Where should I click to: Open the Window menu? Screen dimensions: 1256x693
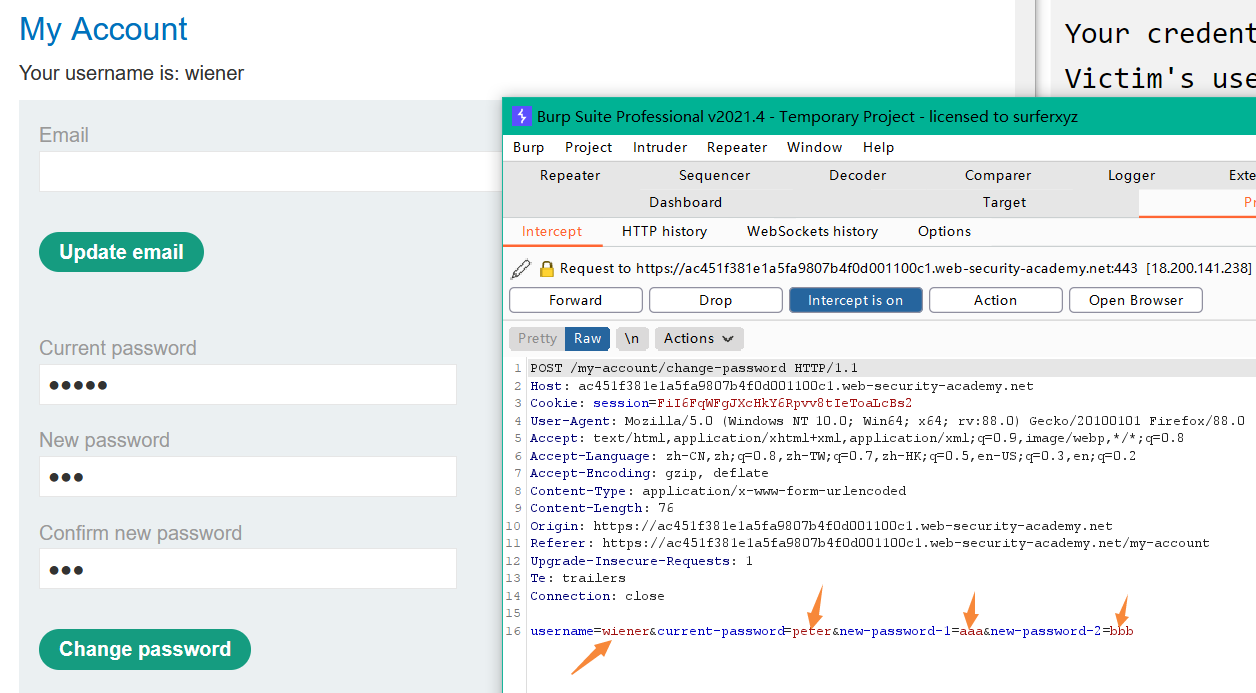(x=814, y=147)
